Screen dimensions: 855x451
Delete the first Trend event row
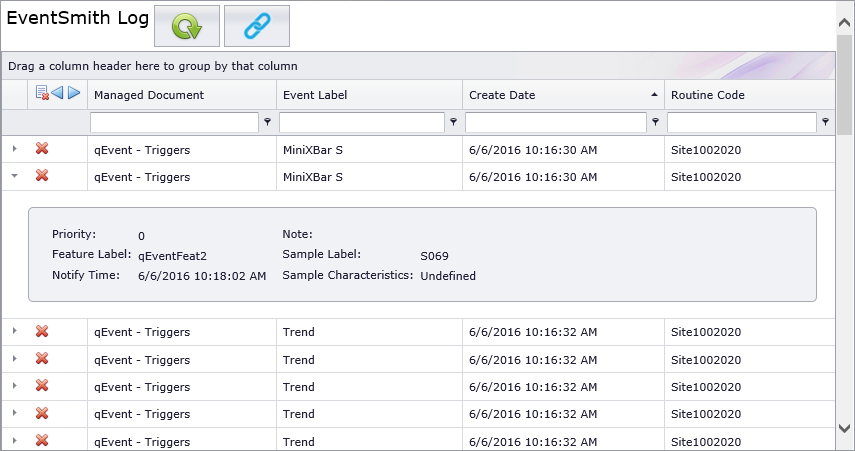point(42,332)
